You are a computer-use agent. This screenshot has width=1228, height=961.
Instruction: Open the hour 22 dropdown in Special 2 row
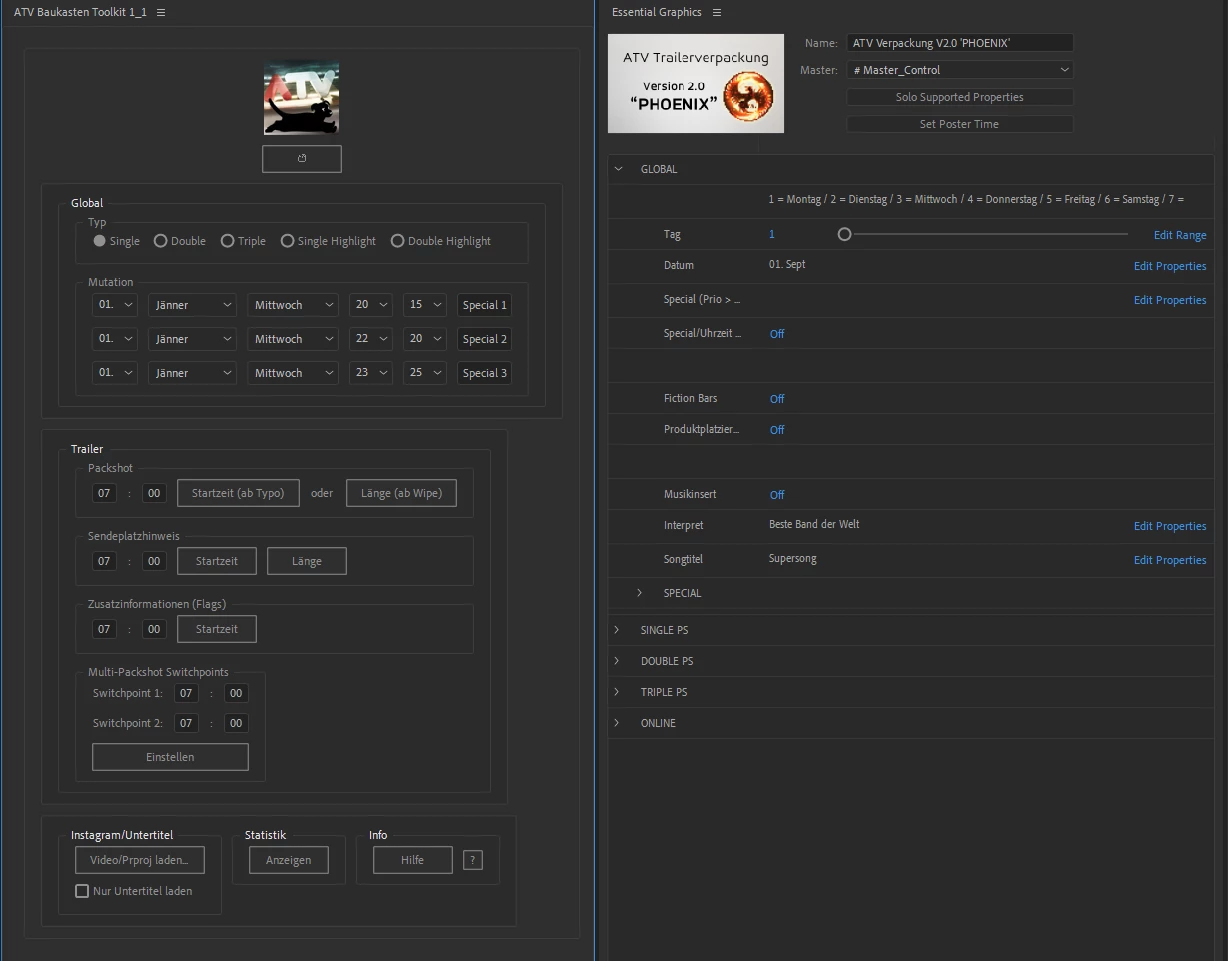(371, 339)
